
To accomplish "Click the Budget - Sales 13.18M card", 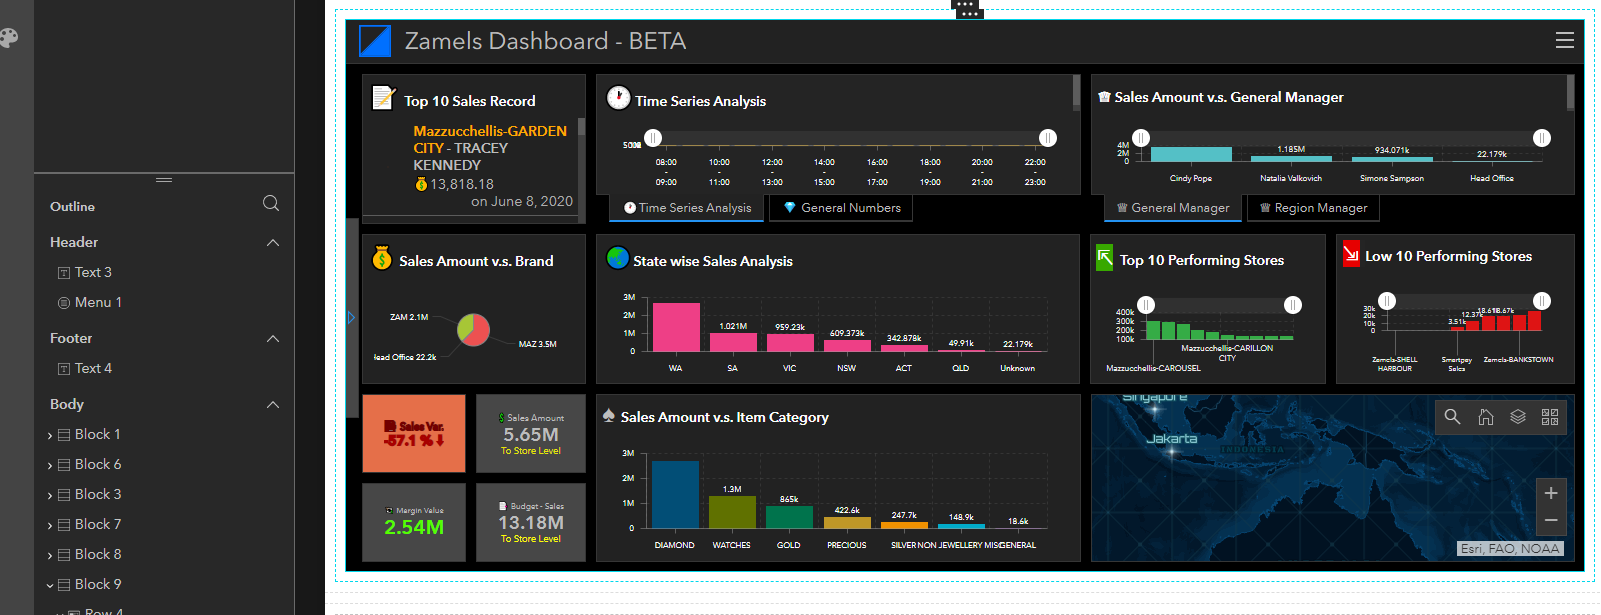I will 531,522.
